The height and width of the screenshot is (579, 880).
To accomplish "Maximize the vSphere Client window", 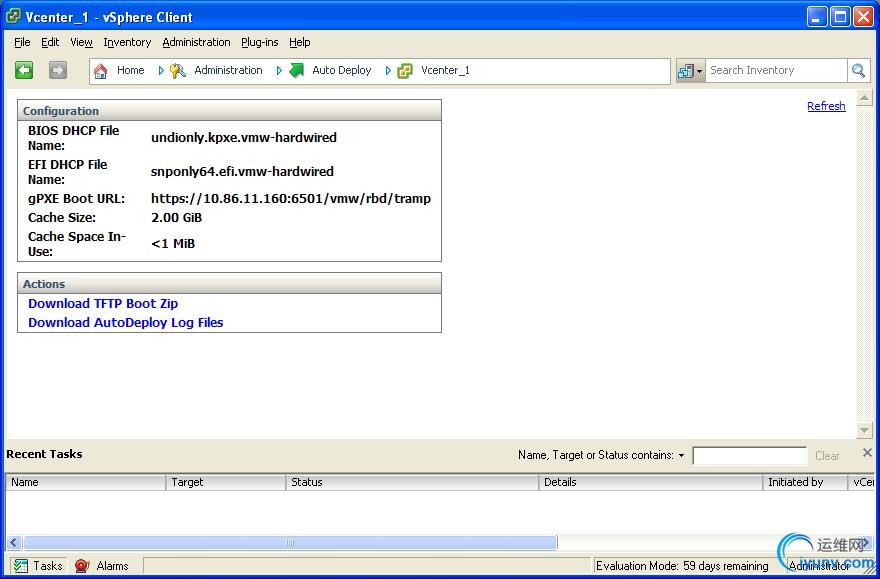I will (x=840, y=17).
